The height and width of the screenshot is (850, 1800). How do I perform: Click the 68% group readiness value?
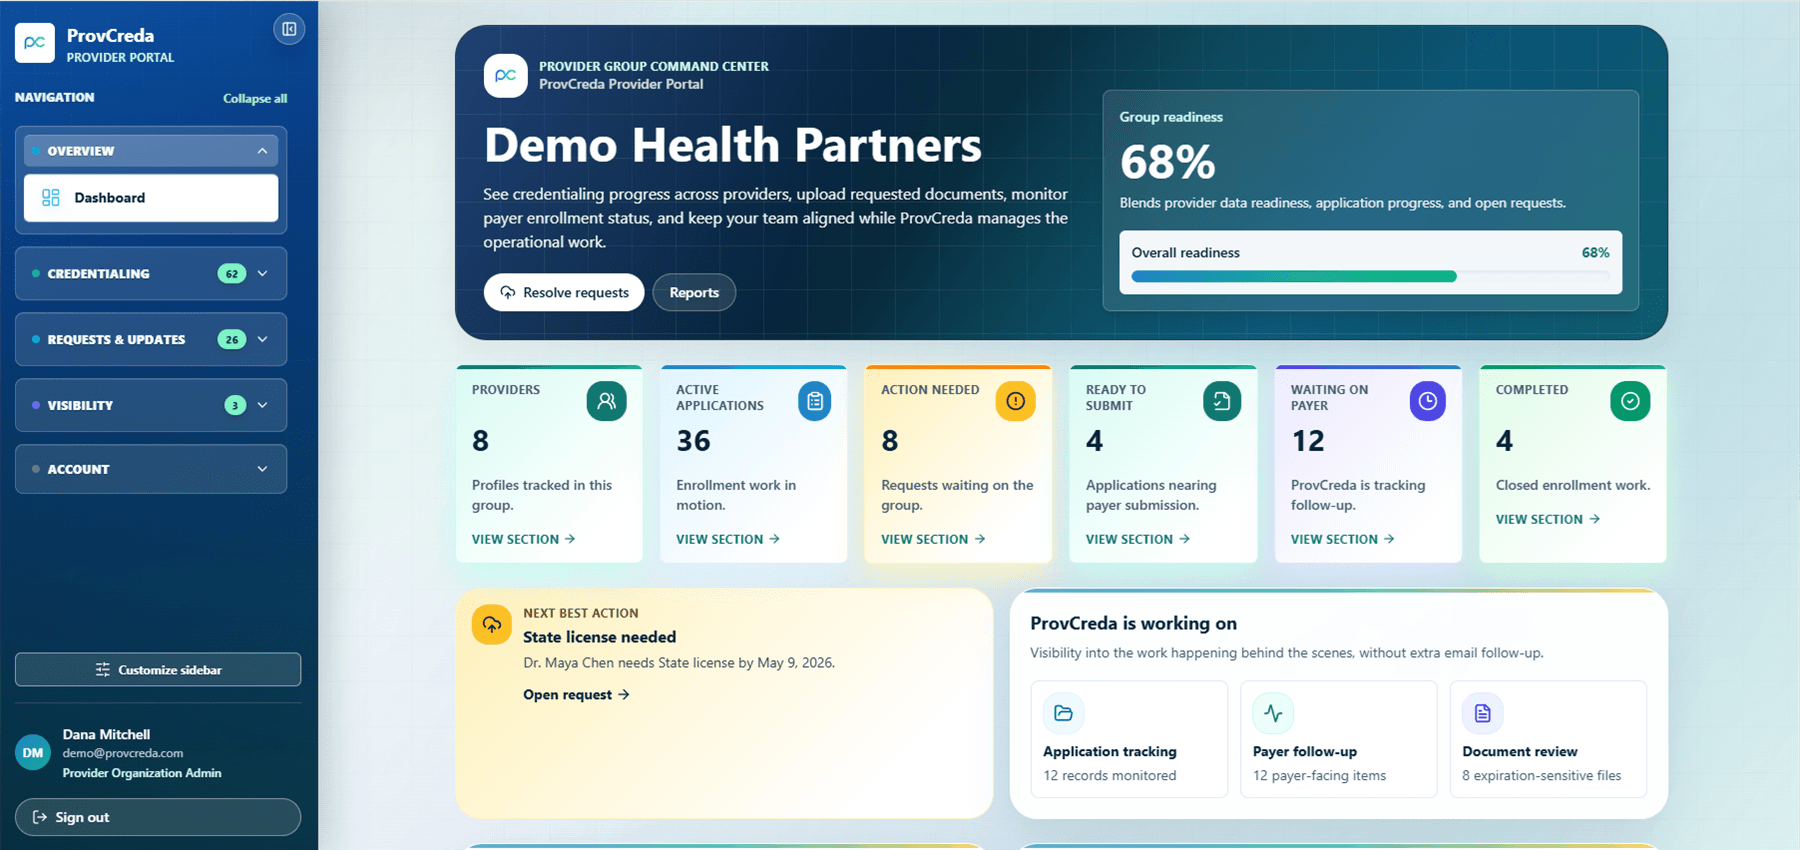(x=1167, y=162)
